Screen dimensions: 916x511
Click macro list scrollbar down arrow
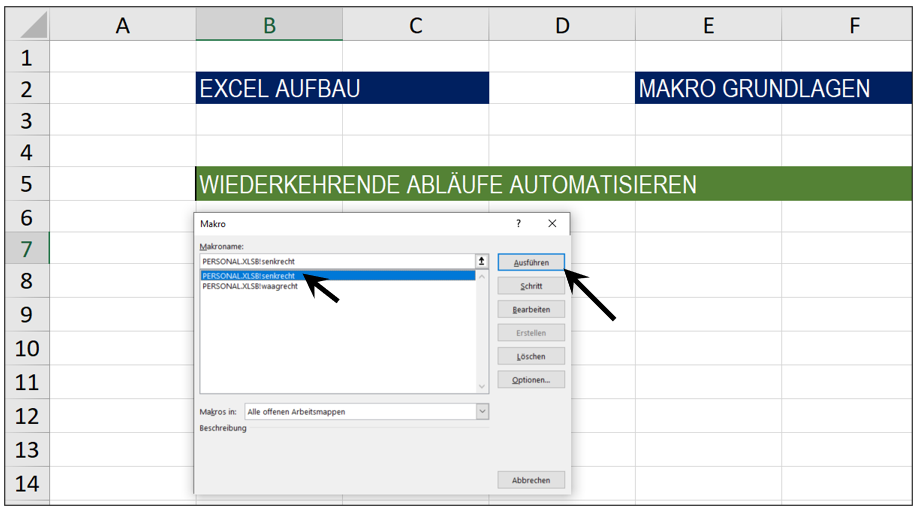[x=482, y=386]
